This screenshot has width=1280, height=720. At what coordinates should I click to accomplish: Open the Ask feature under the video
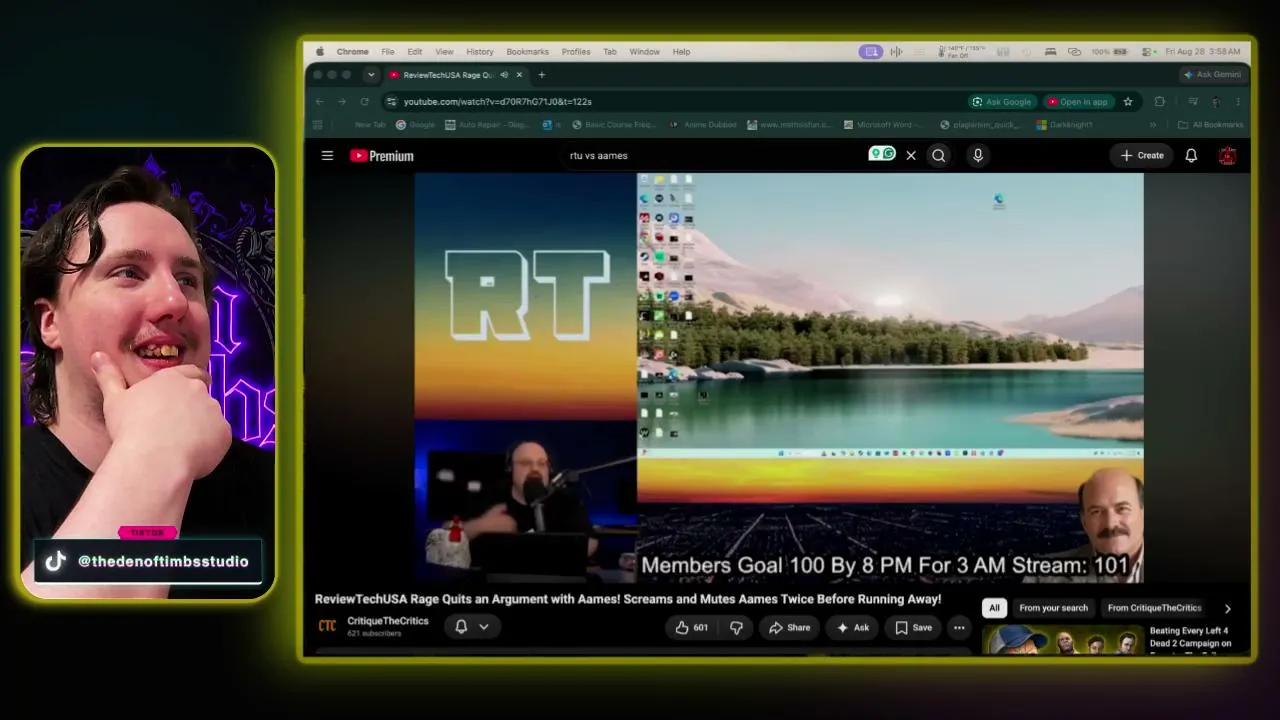click(x=853, y=627)
